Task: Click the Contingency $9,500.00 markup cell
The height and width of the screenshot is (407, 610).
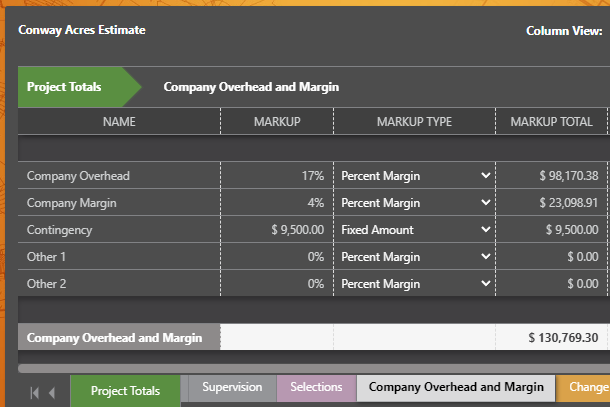Action: [x=277, y=230]
